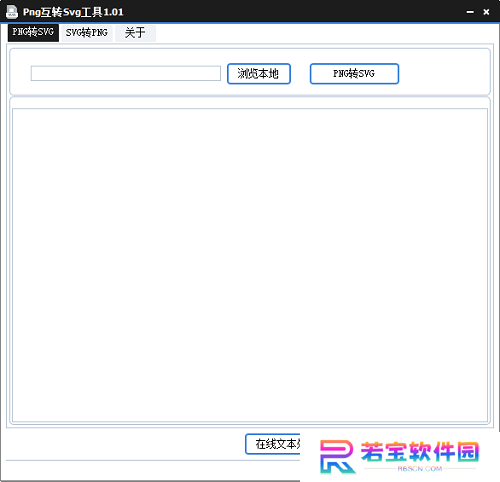Image resolution: width=500 pixels, height=482 pixels.
Task: Click the 浏览本地 browse button
Action: coord(259,74)
